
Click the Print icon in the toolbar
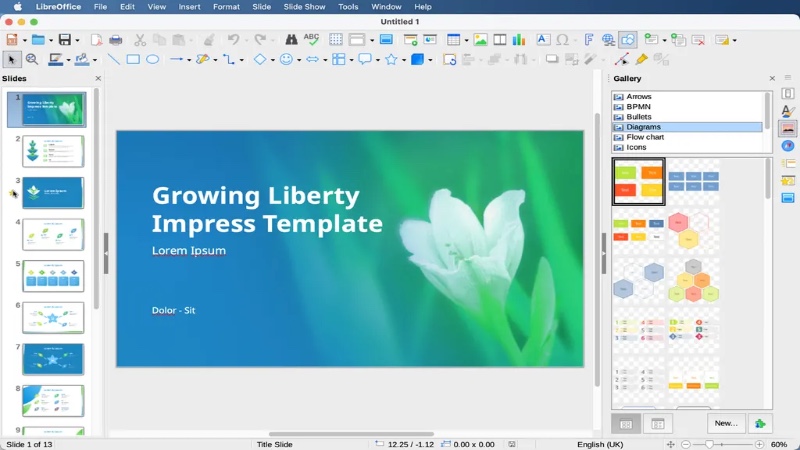click(116, 40)
